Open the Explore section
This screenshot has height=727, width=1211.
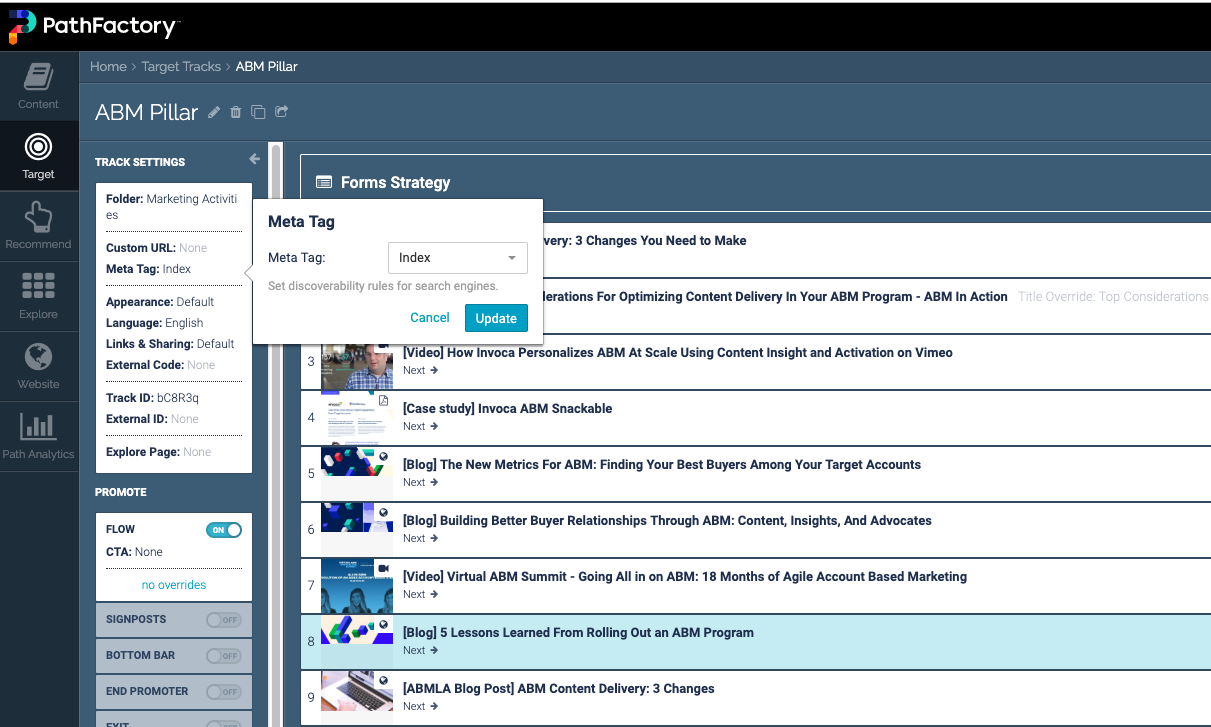pos(39,296)
